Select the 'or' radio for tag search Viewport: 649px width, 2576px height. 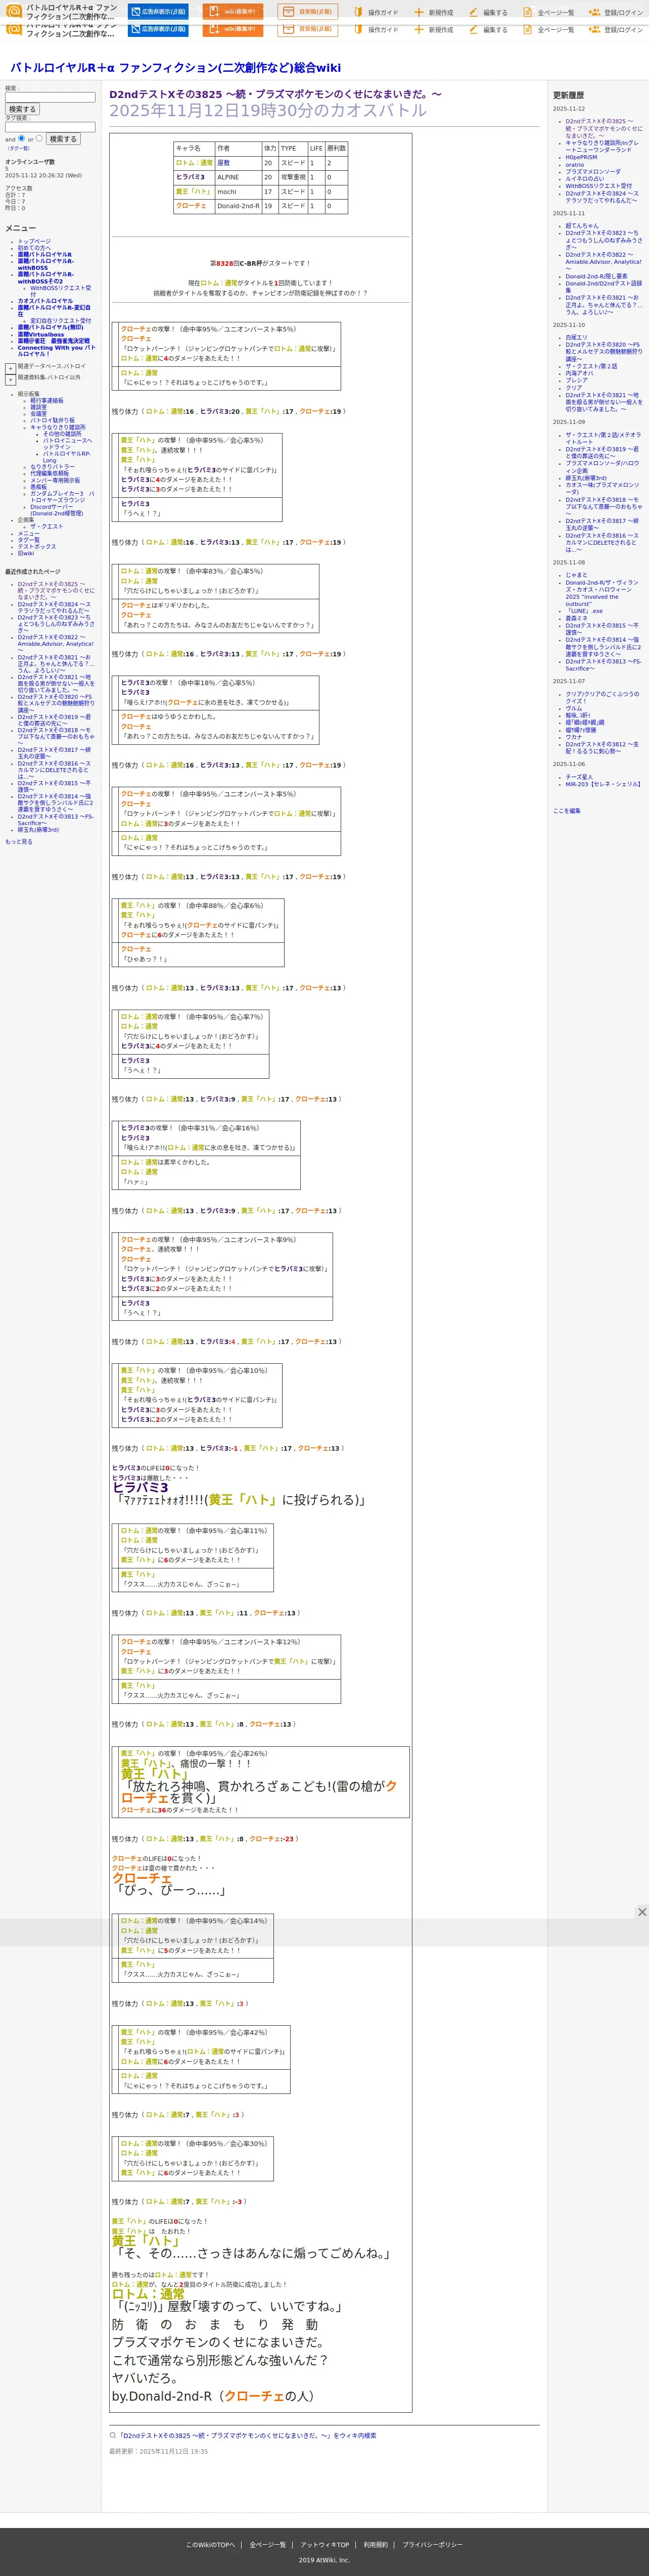point(39,138)
